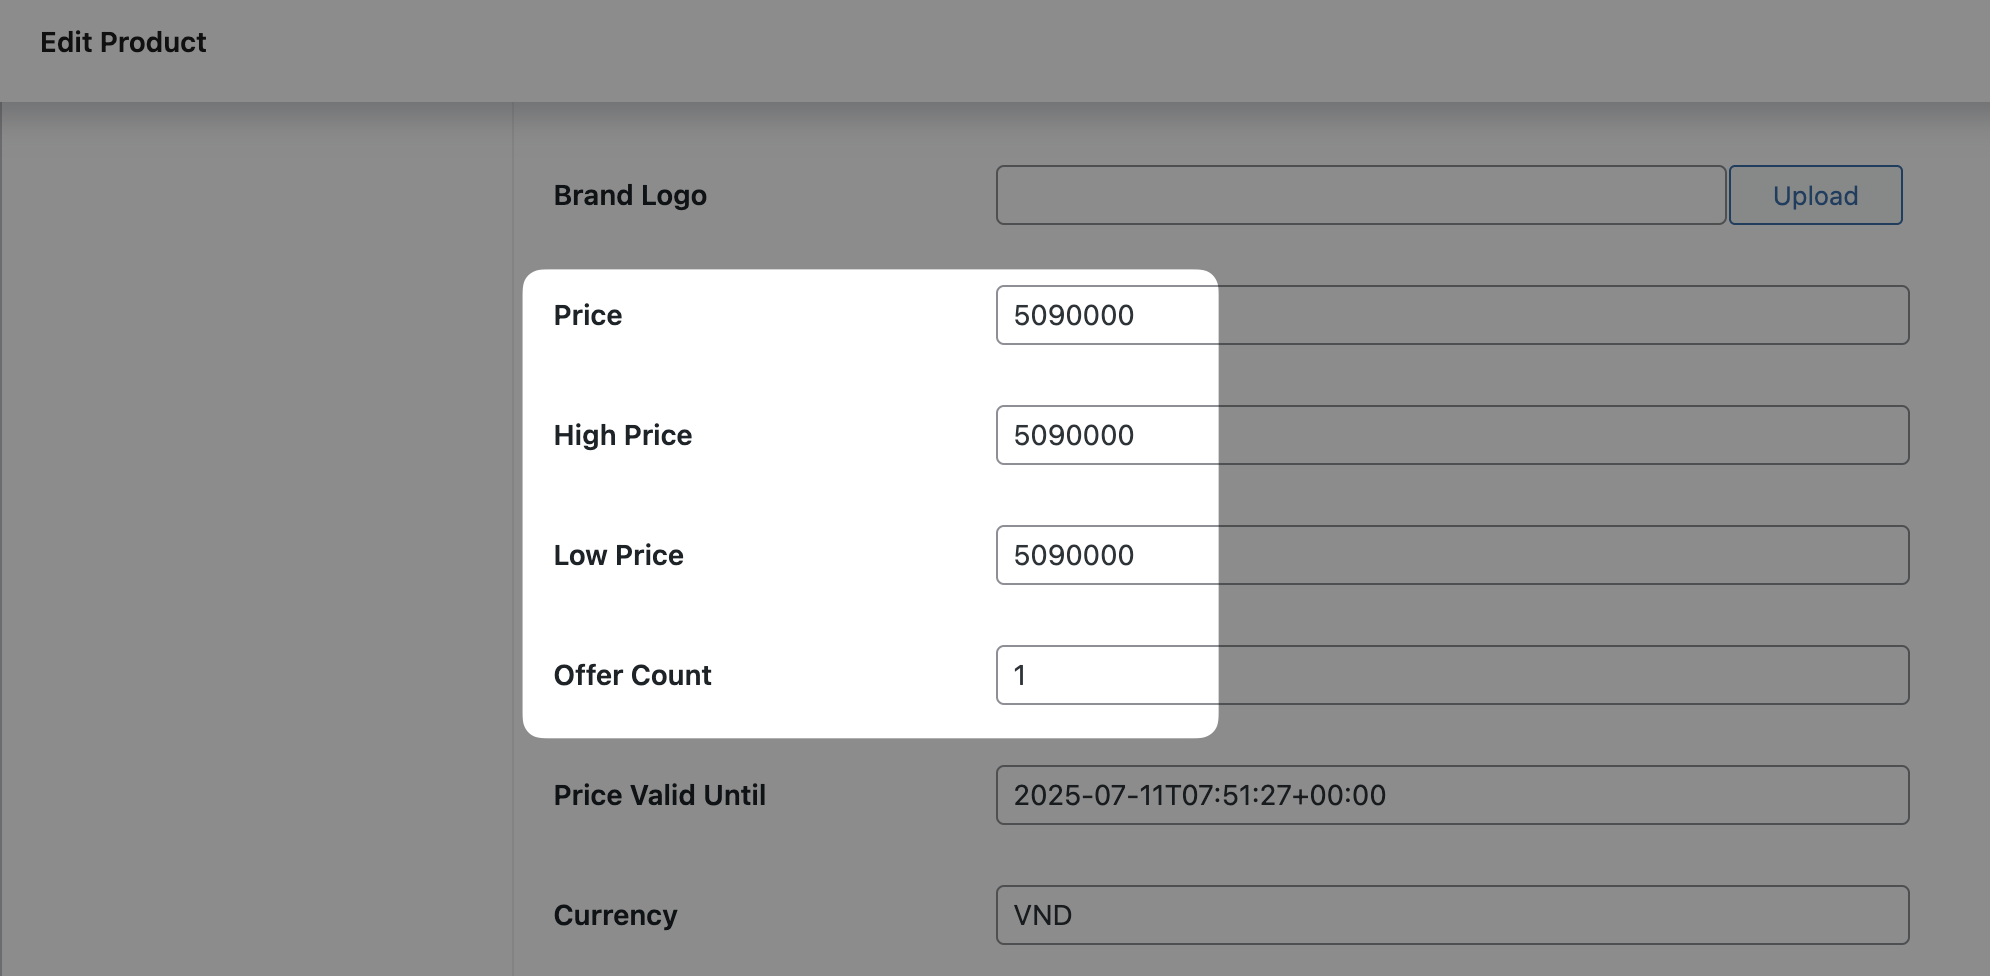Click the High Price label
The height and width of the screenshot is (976, 1990).
[x=623, y=435]
